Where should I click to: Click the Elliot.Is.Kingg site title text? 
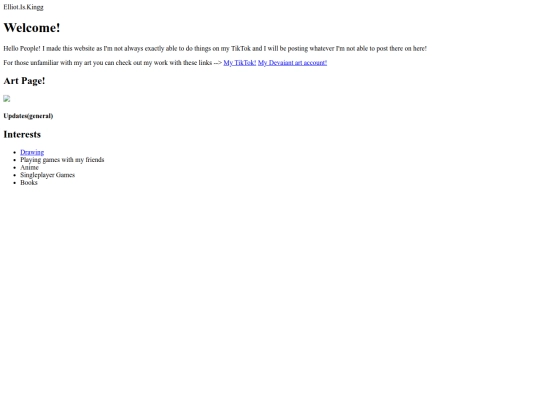coord(23,7)
